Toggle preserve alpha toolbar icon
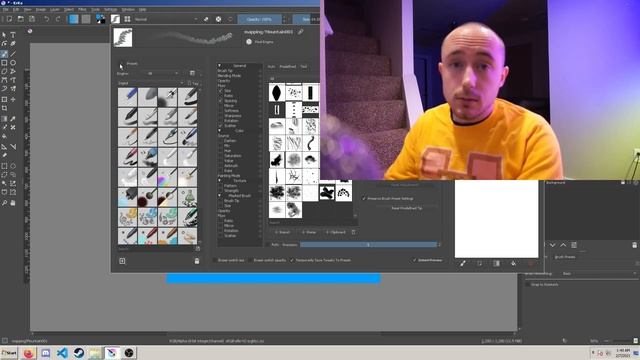The image size is (640, 360). tap(218, 19)
